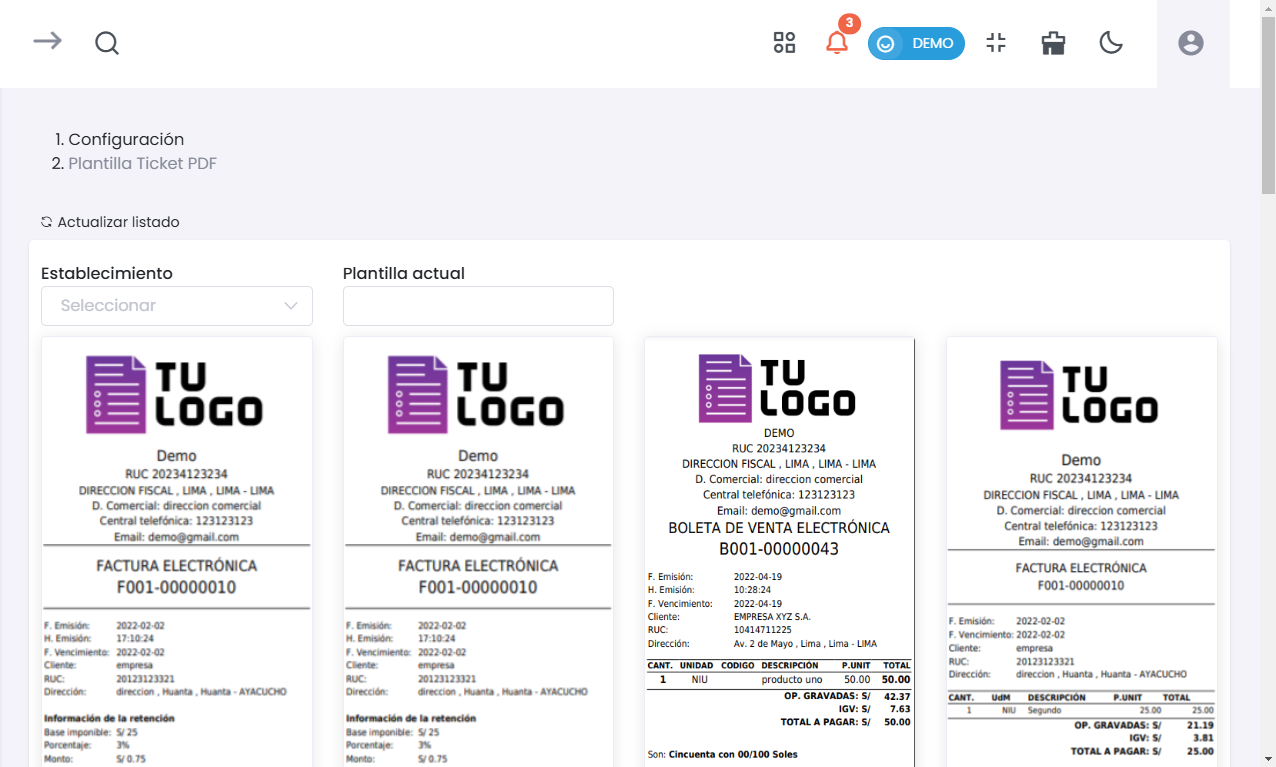Click the chevron arrow in Seleccionar box
The height and width of the screenshot is (767, 1276).
(x=291, y=306)
